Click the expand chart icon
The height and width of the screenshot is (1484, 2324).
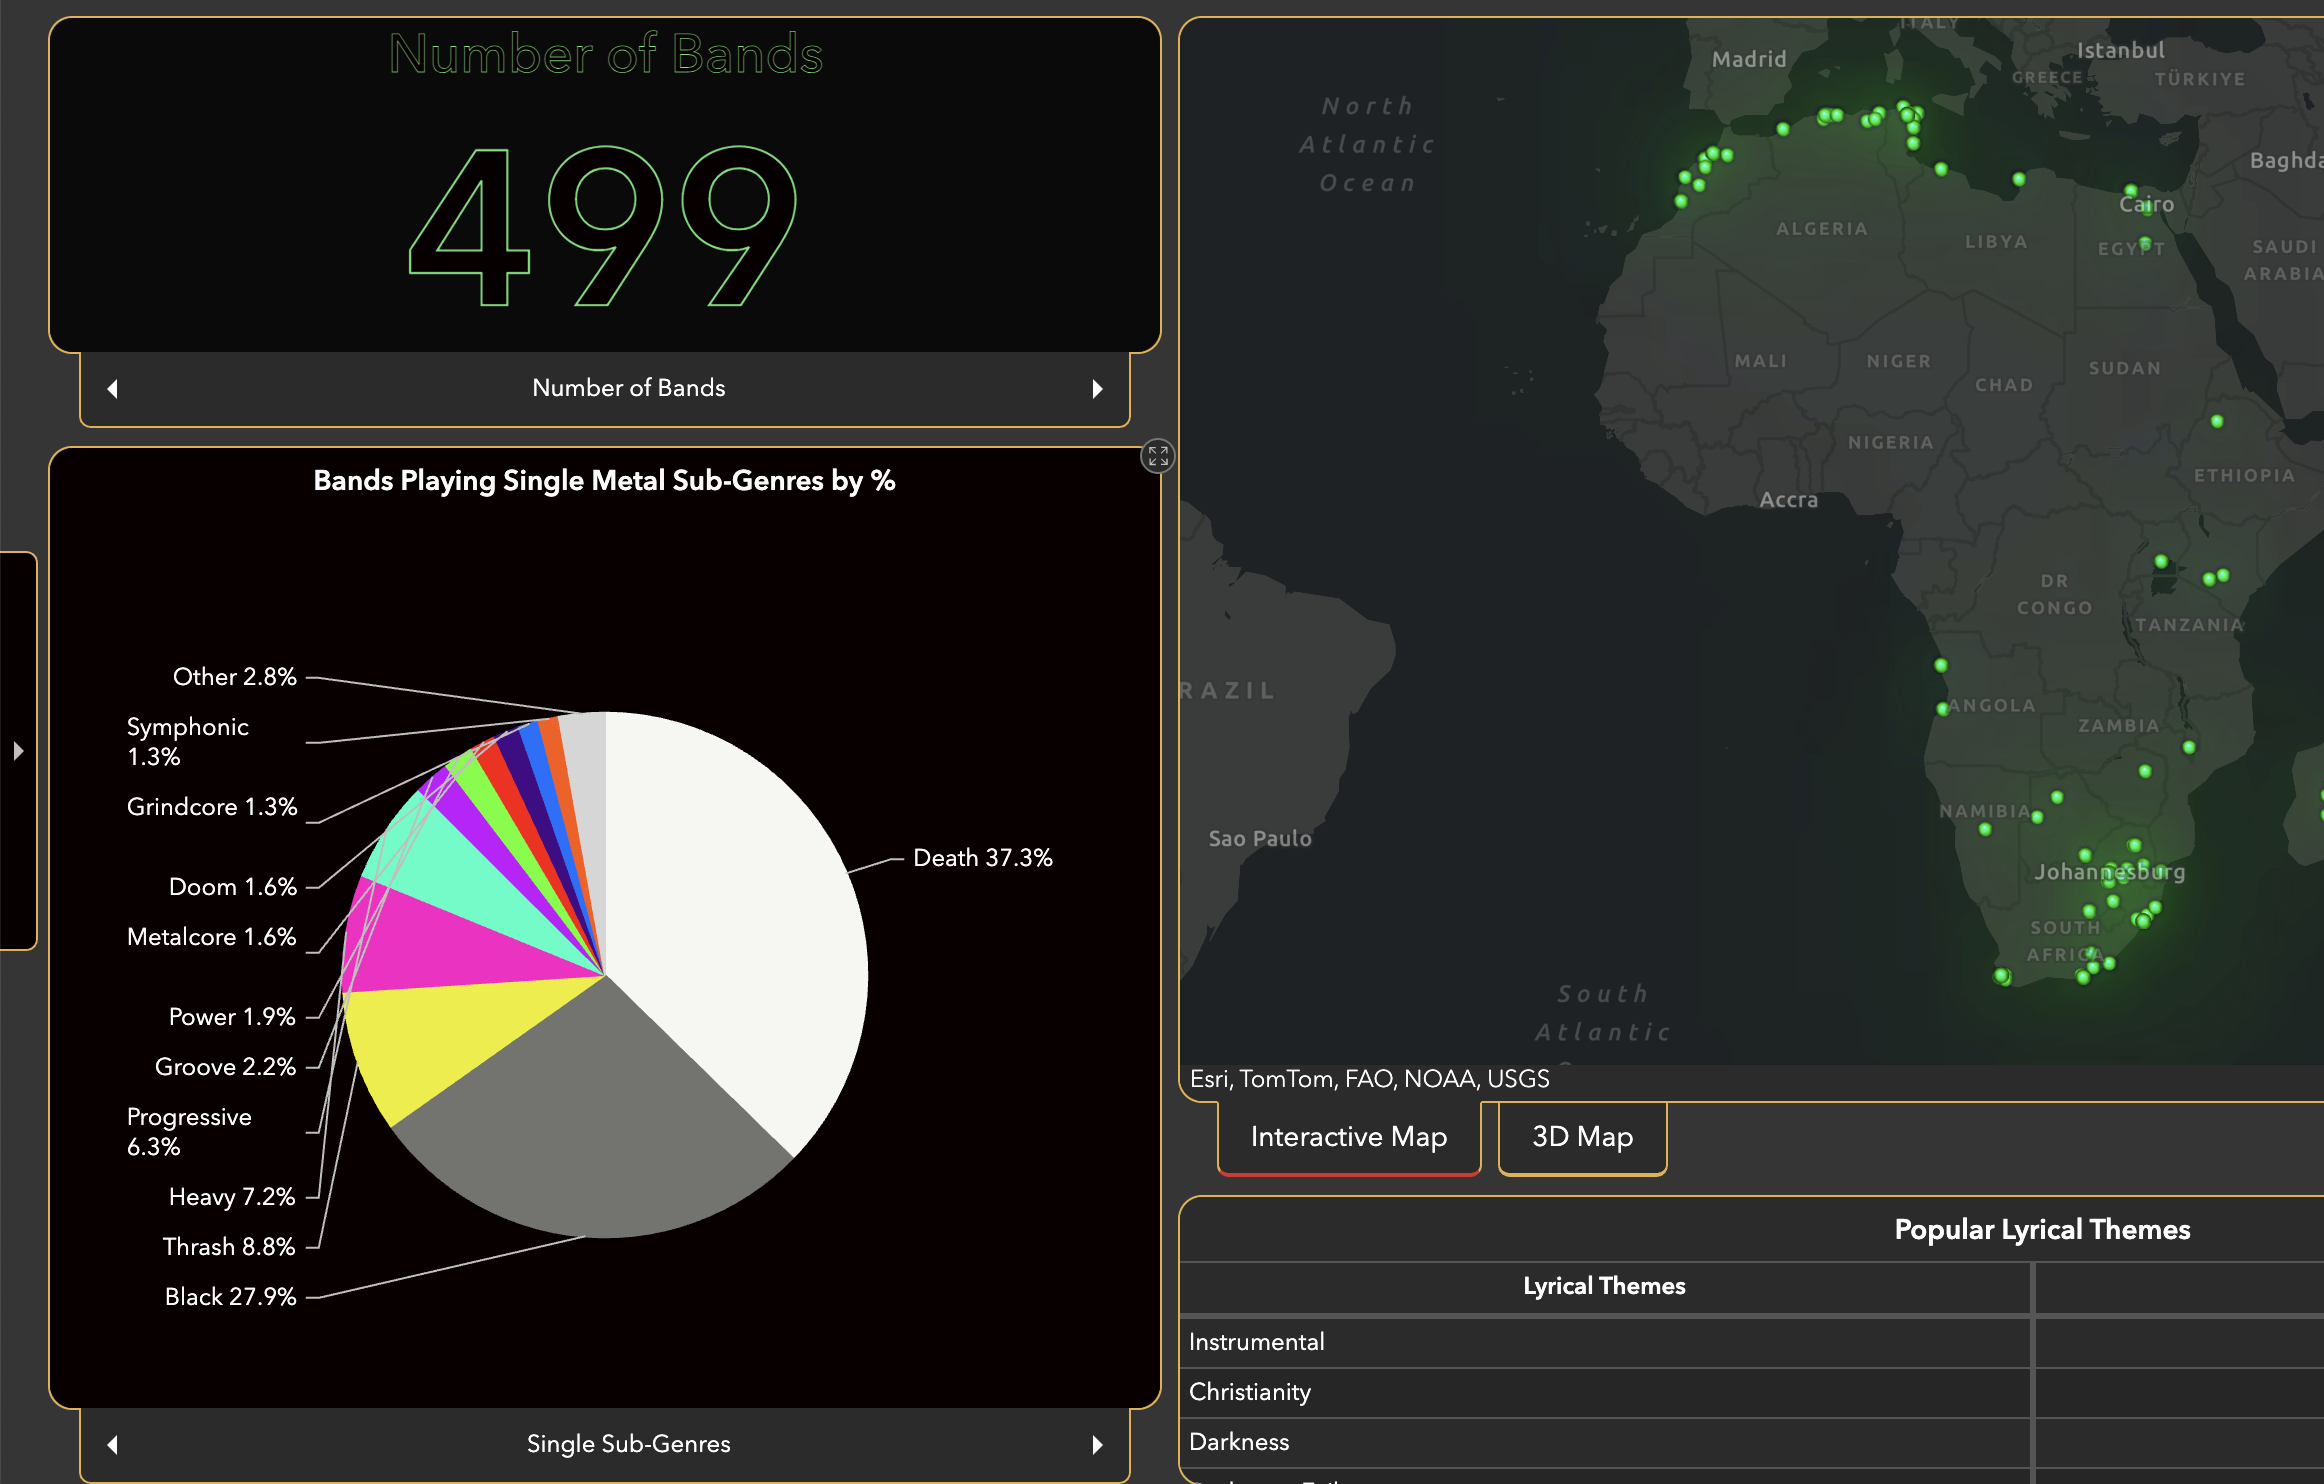click(1157, 457)
